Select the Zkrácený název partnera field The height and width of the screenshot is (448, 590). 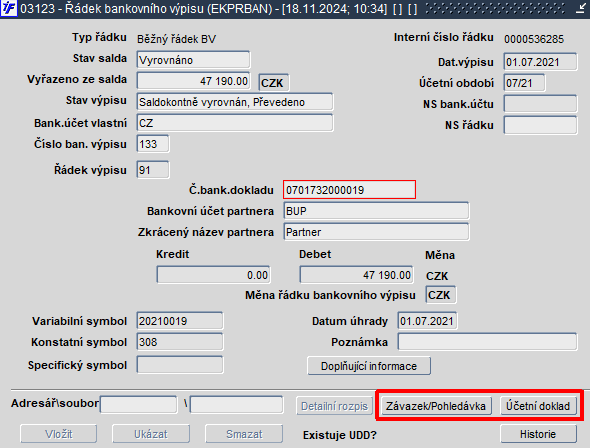pyautogui.click(x=376, y=232)
